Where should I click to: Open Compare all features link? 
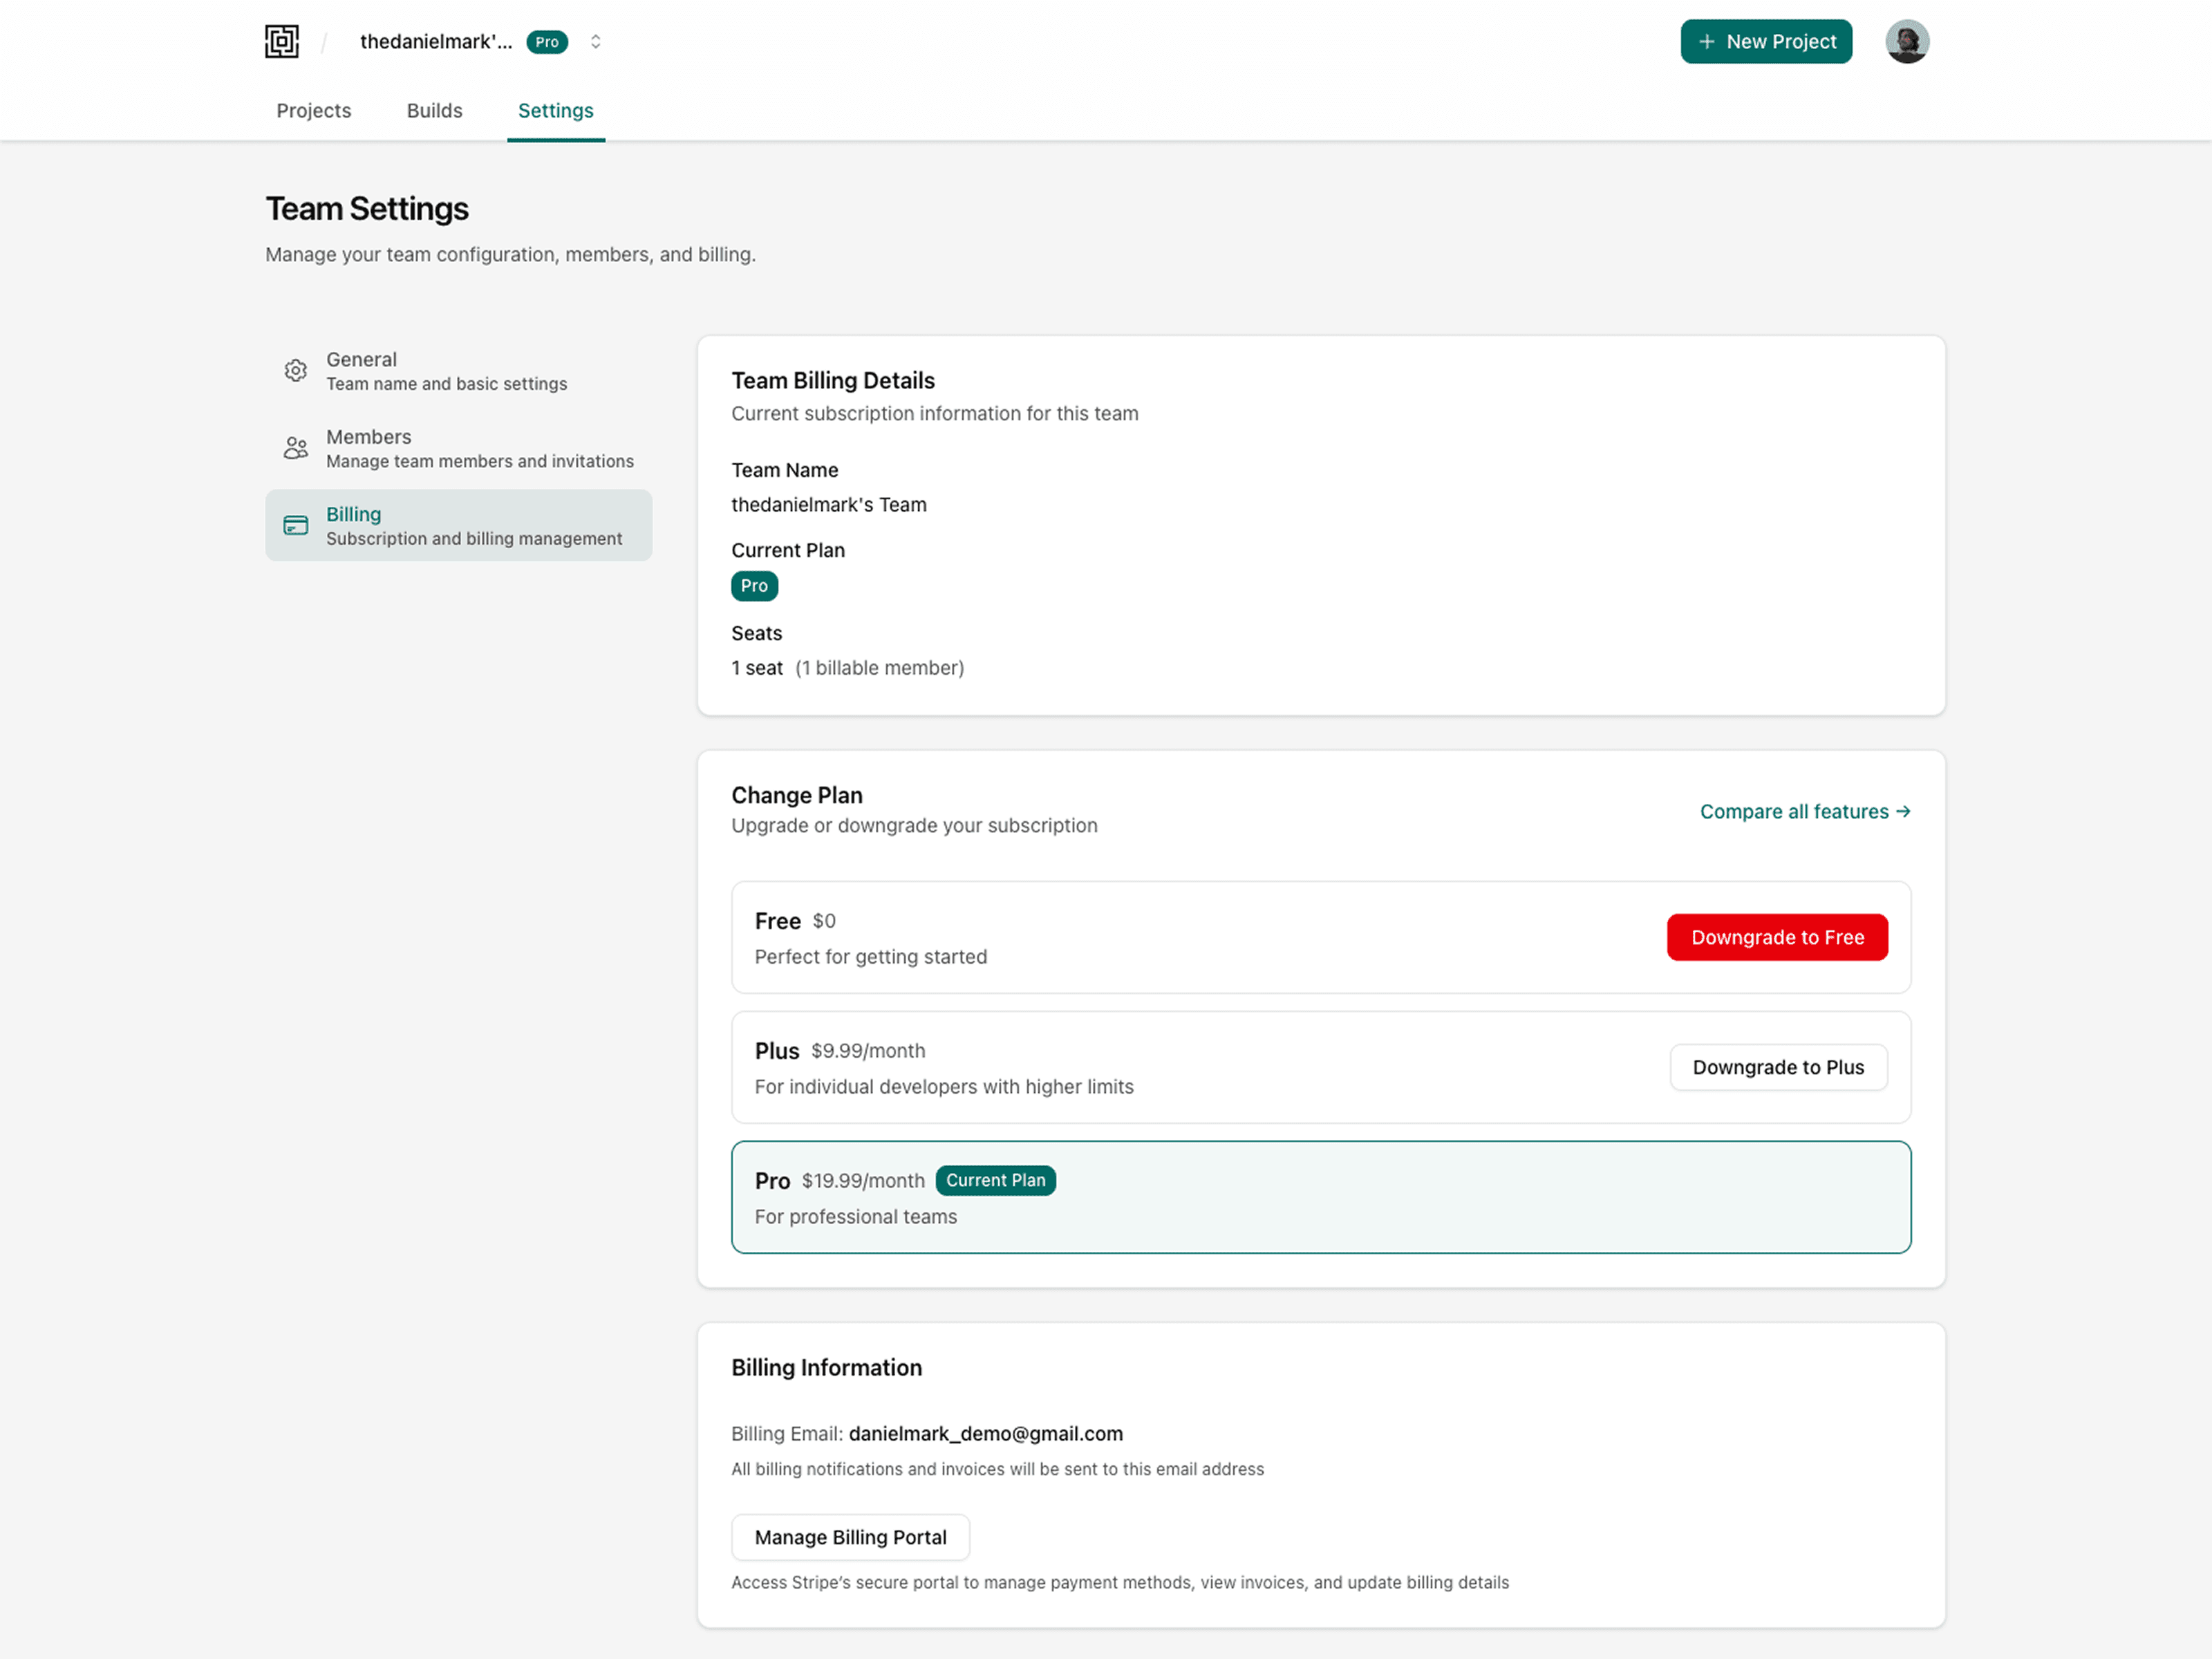1805,811
